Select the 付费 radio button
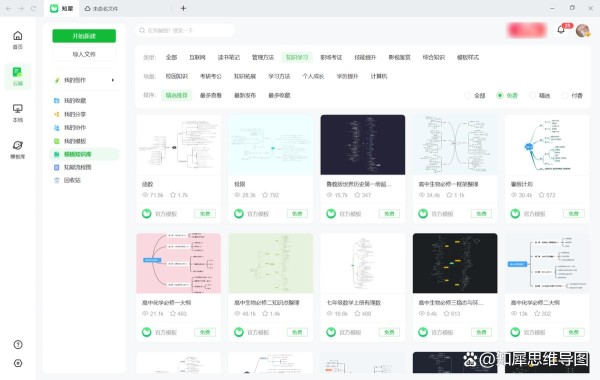This screenshot has width=600, height=380. point(565,95)
